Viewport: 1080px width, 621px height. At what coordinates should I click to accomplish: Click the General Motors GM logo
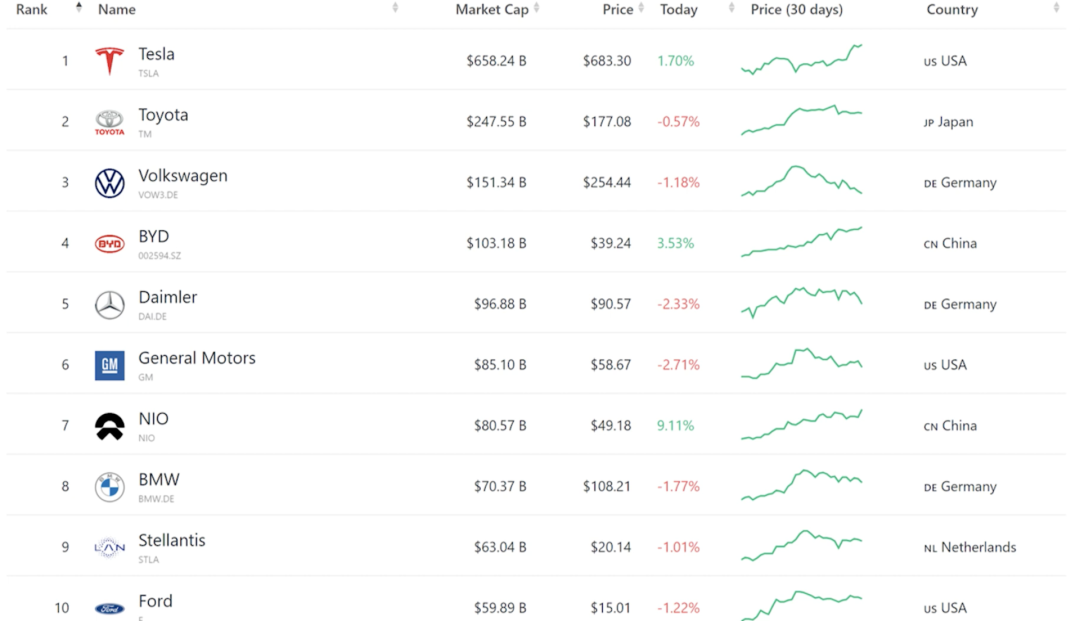pos(109,366)
